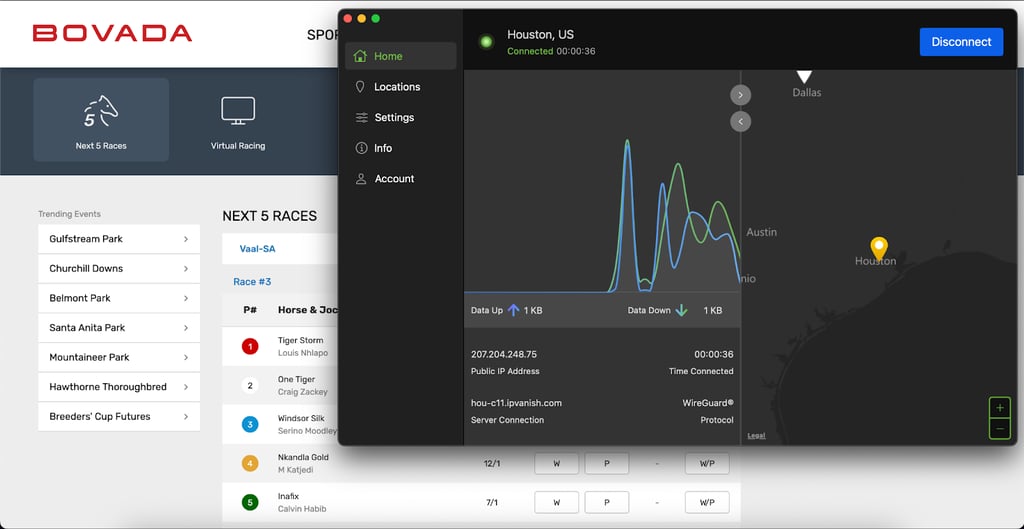Click the Bovada logo
This screenshot has height=529, width=1024.
point(112,33)
